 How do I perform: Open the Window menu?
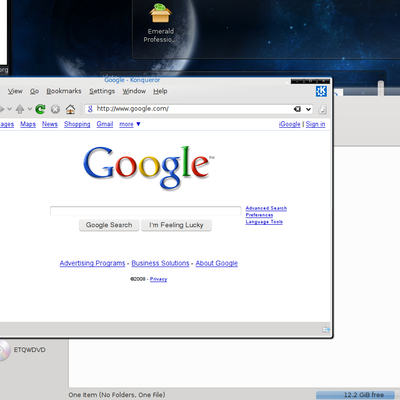click(134, 91)
